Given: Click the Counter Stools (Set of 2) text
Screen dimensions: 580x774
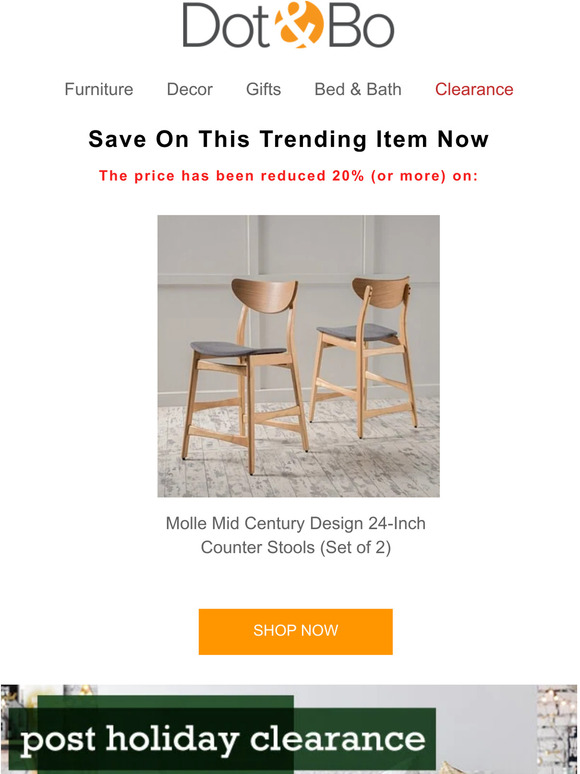Looking at the screenshot, I should (296, 547).
